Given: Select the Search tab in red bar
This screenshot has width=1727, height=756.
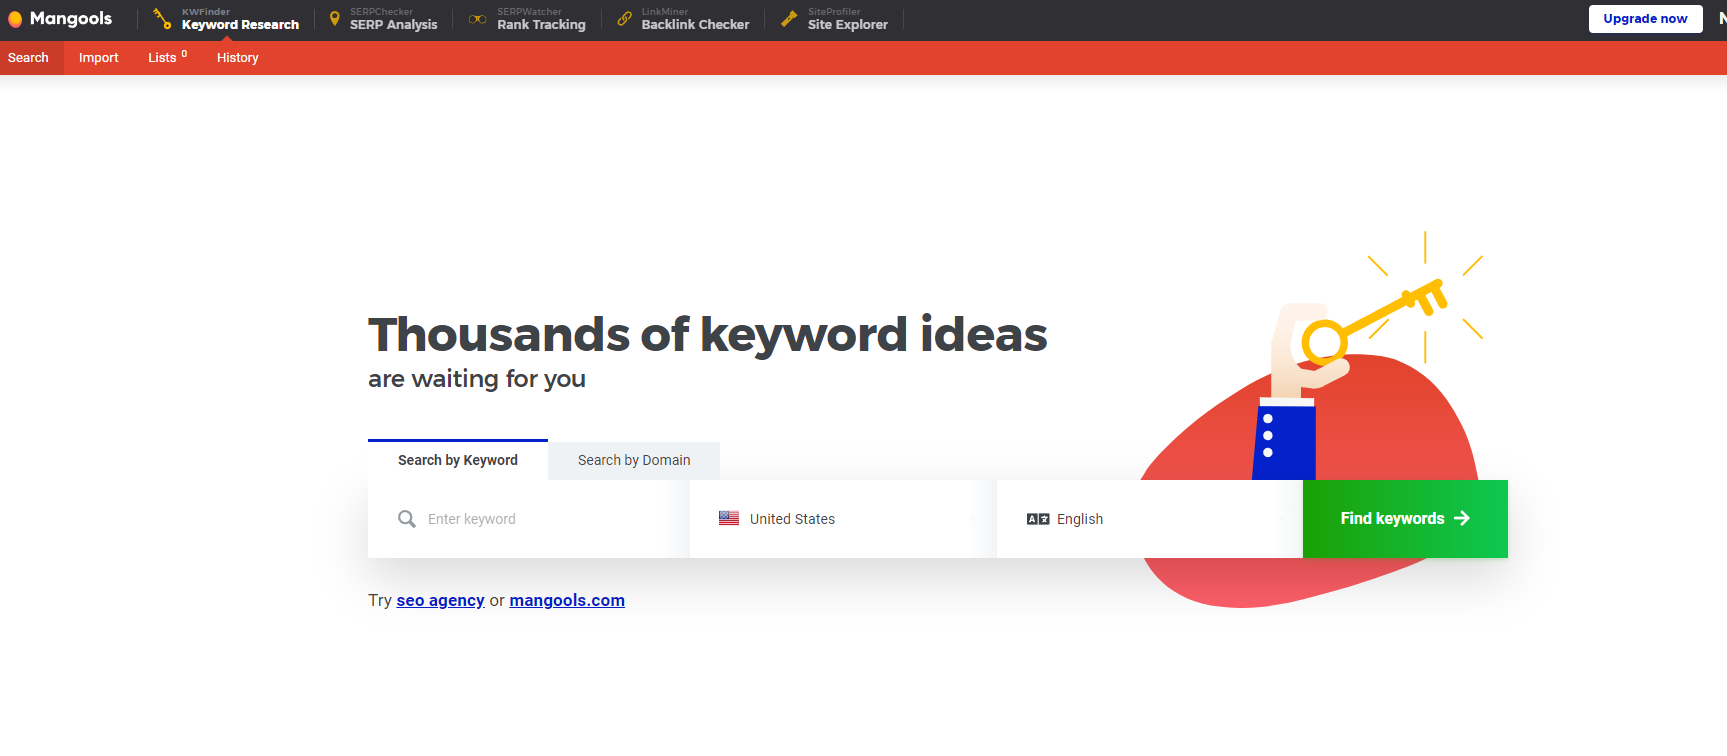Looking at the screenshot, I should point(28,58).
